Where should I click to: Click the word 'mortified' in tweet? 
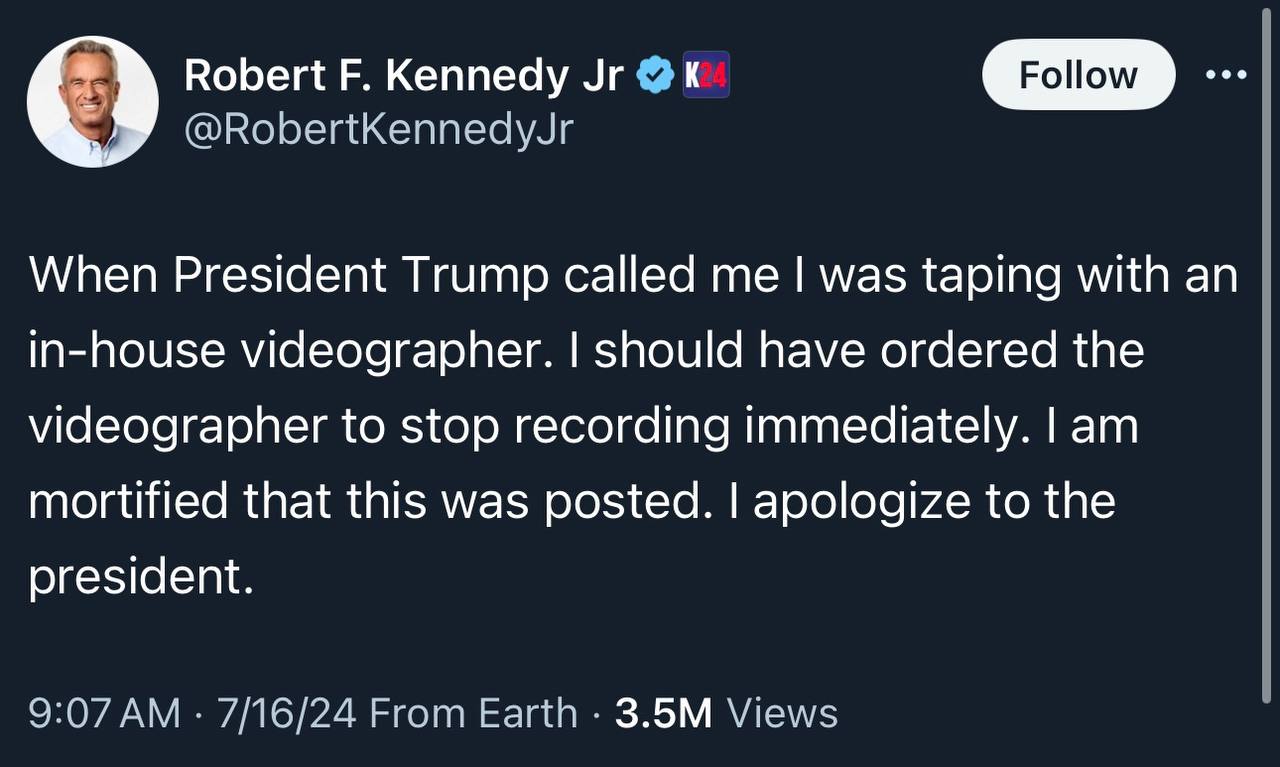[x=129, y=501]
